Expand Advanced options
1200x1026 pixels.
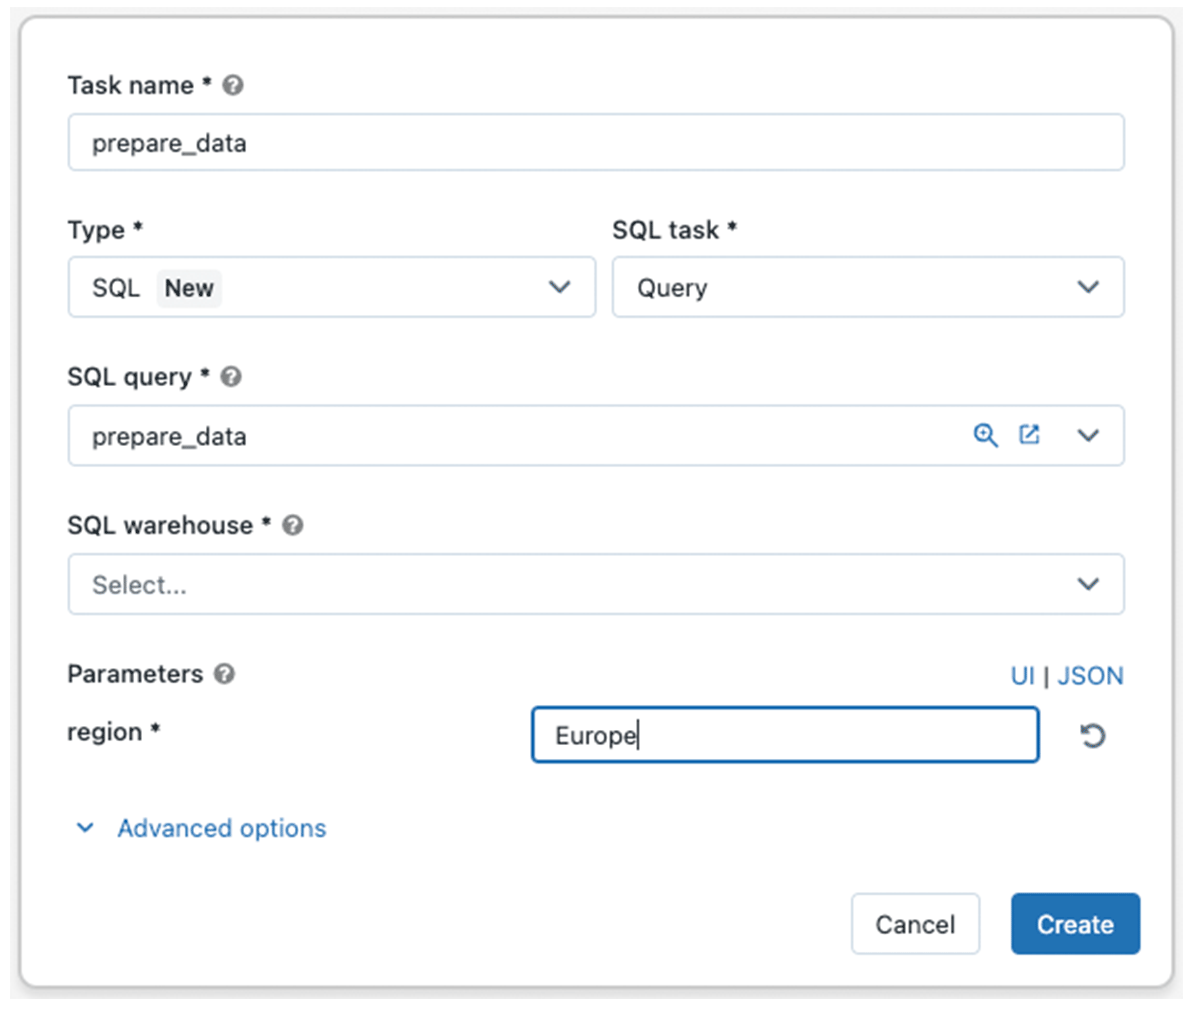coord(221,828)
